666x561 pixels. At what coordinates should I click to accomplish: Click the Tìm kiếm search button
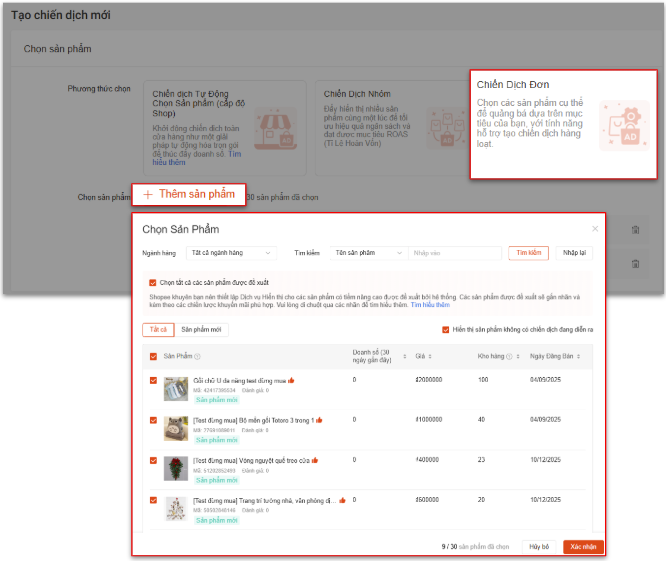(x=528, y=253)
